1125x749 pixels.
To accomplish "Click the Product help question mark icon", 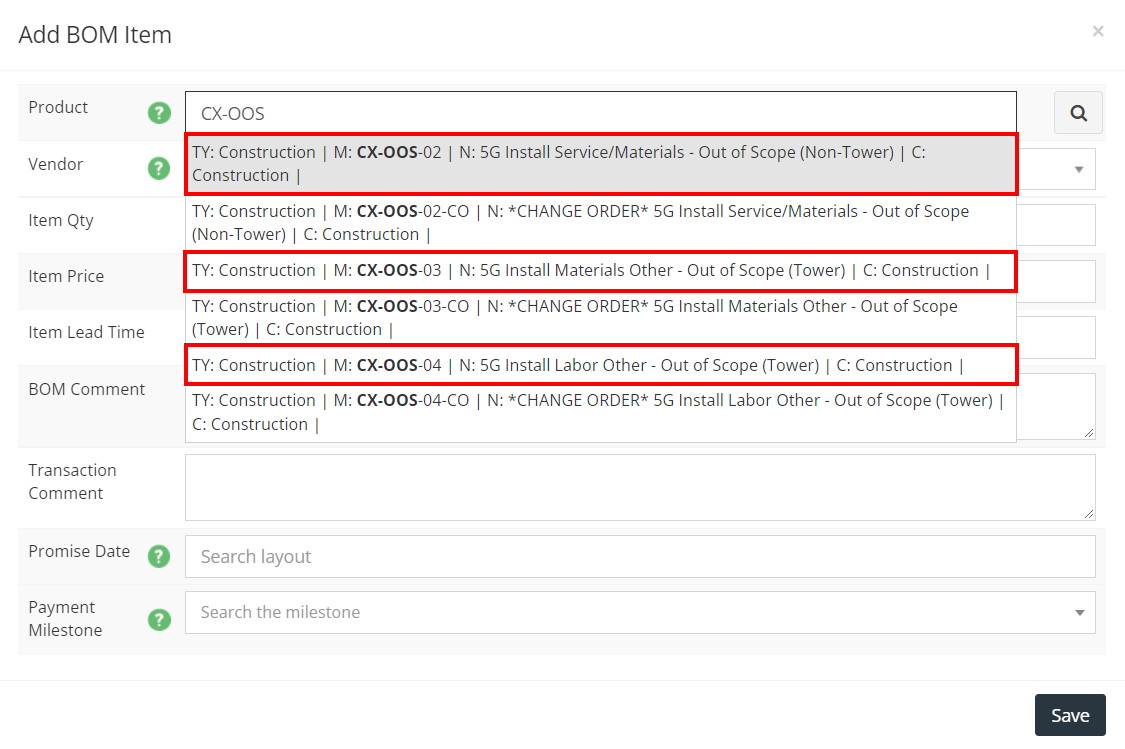I will tap(159, 113).
